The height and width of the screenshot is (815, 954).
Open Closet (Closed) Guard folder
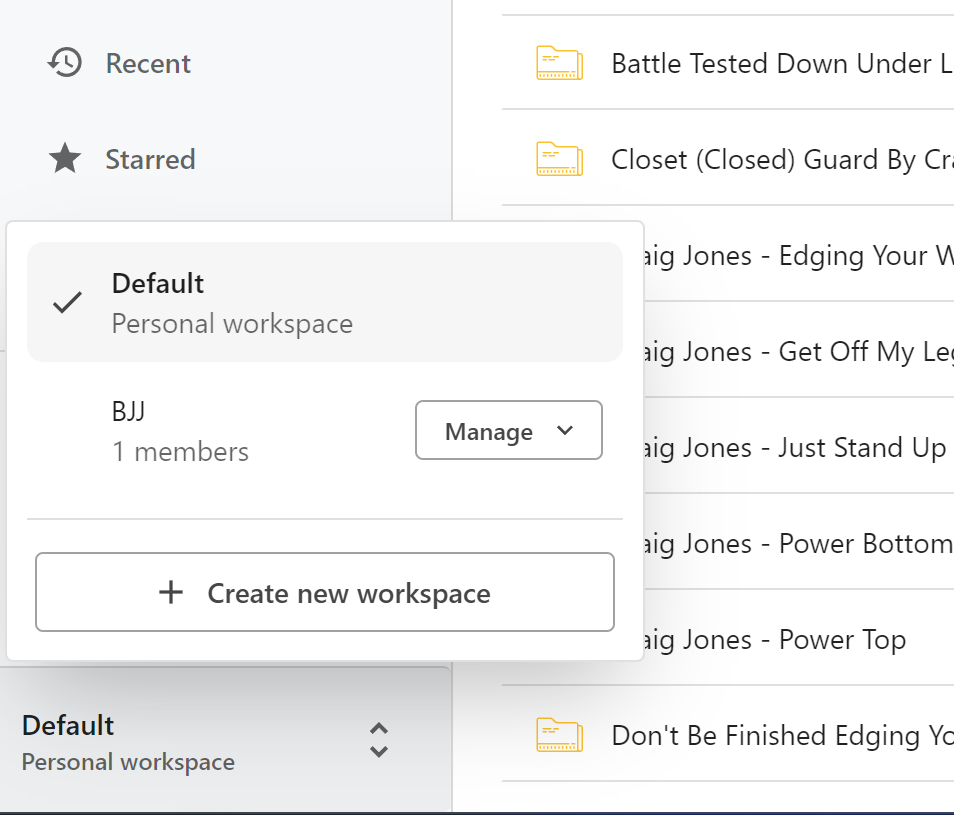(728, 158)
